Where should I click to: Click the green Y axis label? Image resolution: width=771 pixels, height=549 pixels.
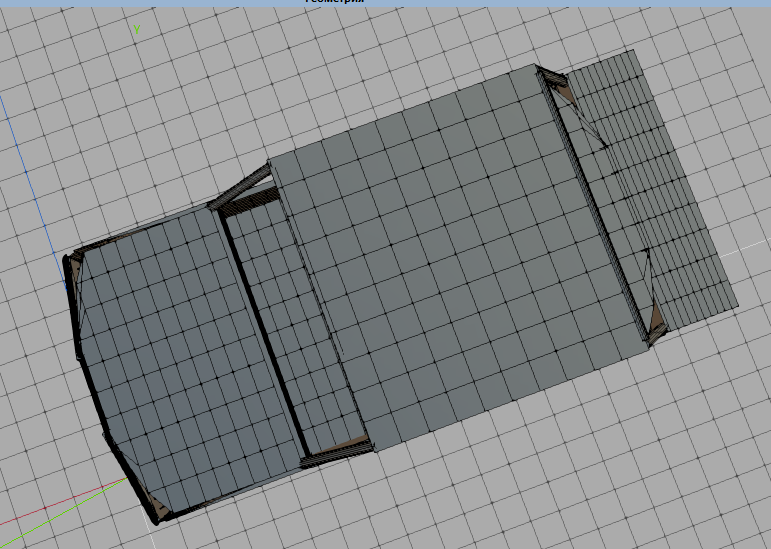coord(136,29)
